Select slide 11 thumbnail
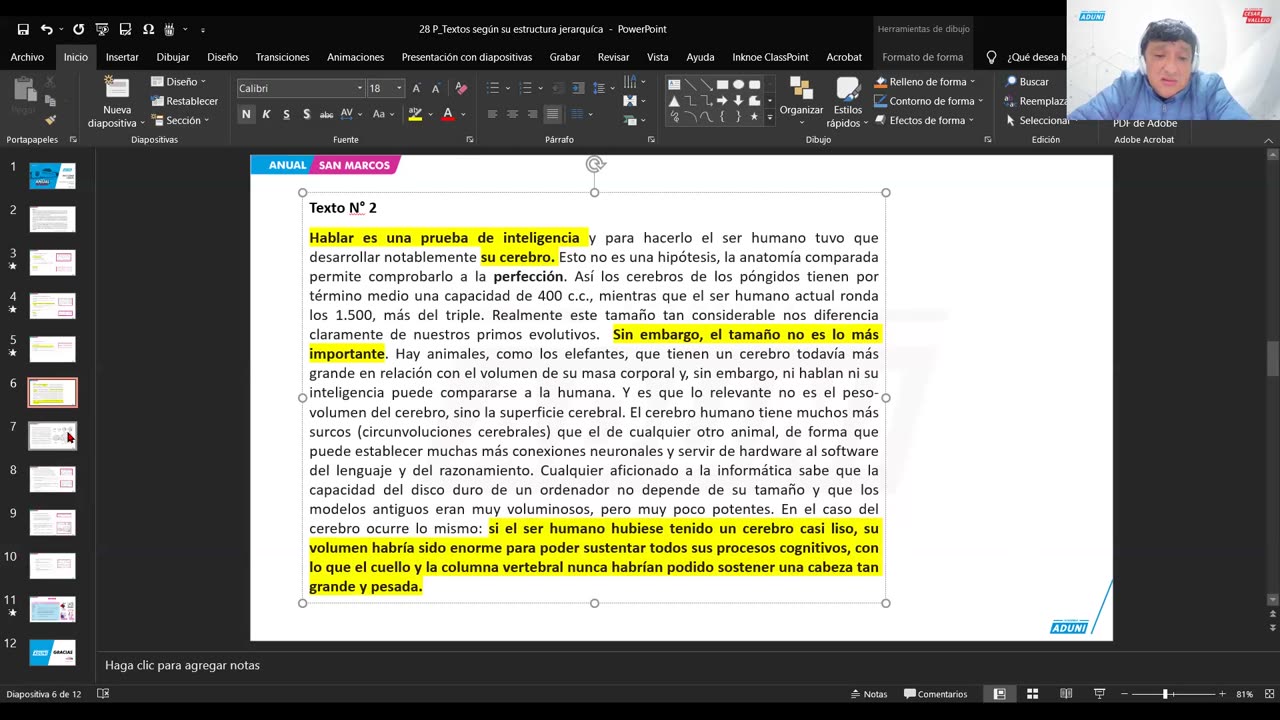Viewport: 1280px width, 720px height. tap(52, 609)
